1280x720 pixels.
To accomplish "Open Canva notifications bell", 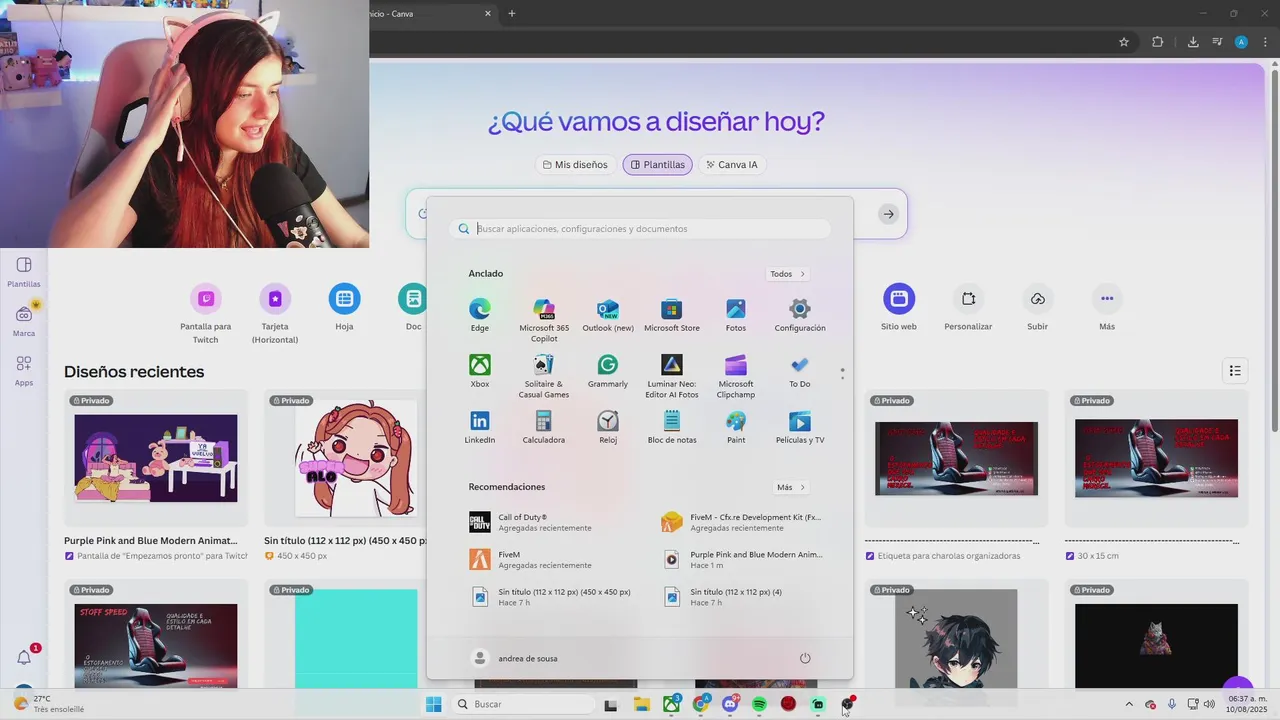I will click(x=24, y=657).
